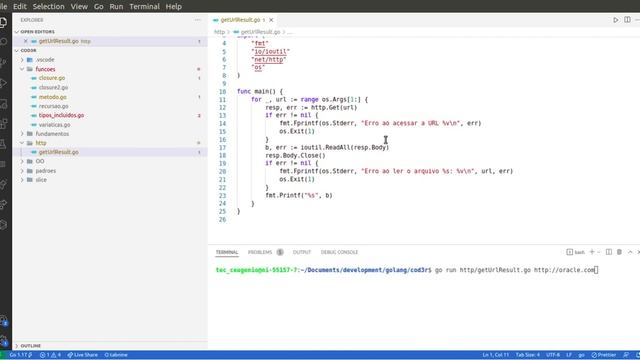Screen dimensions: 640x360
Task: Select getUrlResult.go under http folder
Action: coord(58,152)
